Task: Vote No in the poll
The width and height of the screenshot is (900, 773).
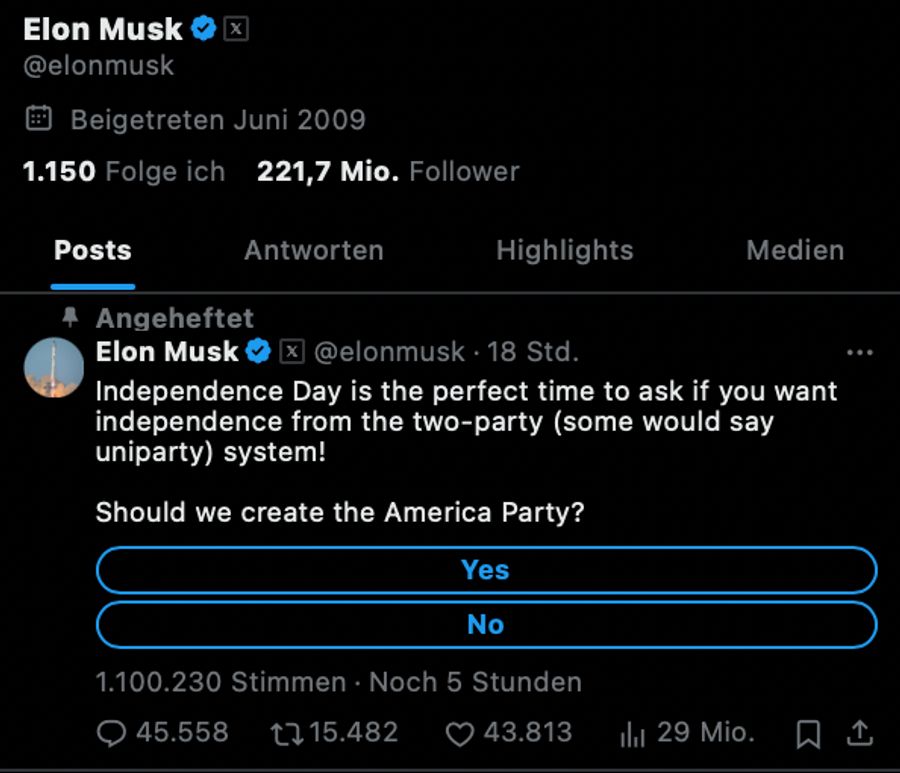Action: pyautogui.click(x=486, y=624)
